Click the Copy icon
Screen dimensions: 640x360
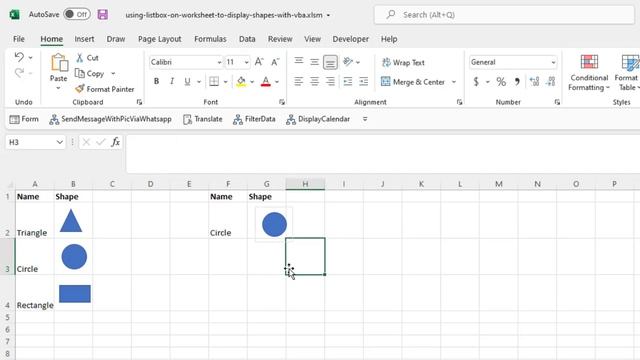80,73
